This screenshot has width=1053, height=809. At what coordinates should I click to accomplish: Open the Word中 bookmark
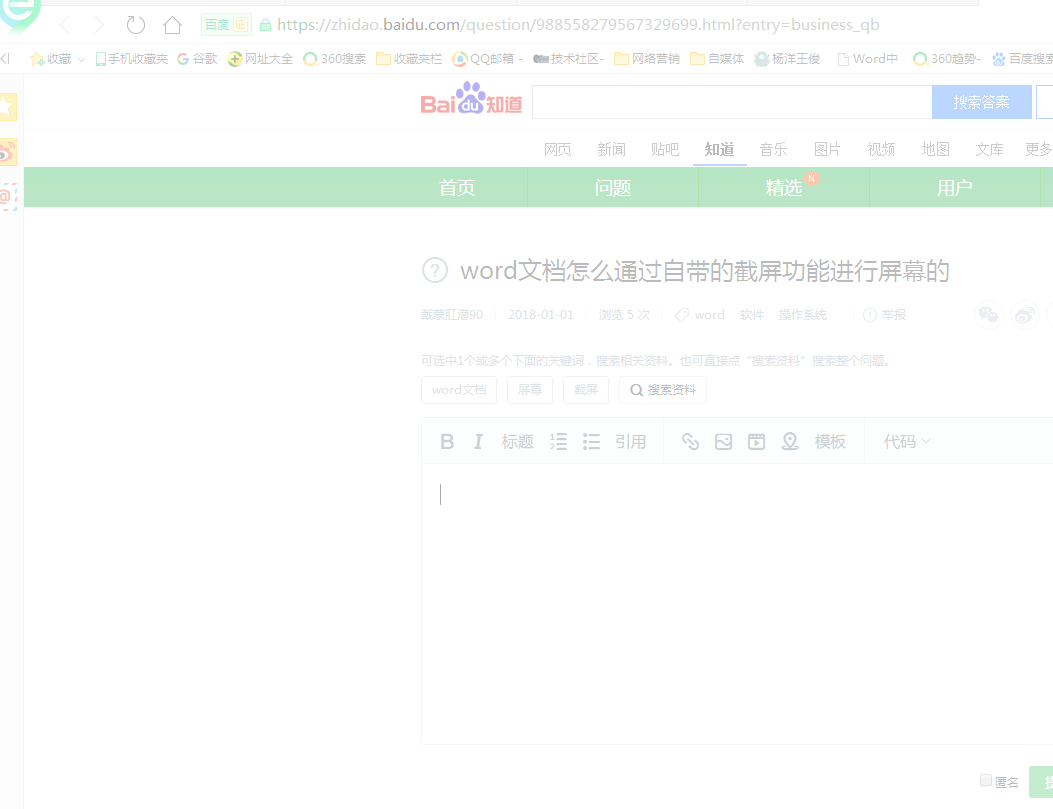[x=868, y=59]
